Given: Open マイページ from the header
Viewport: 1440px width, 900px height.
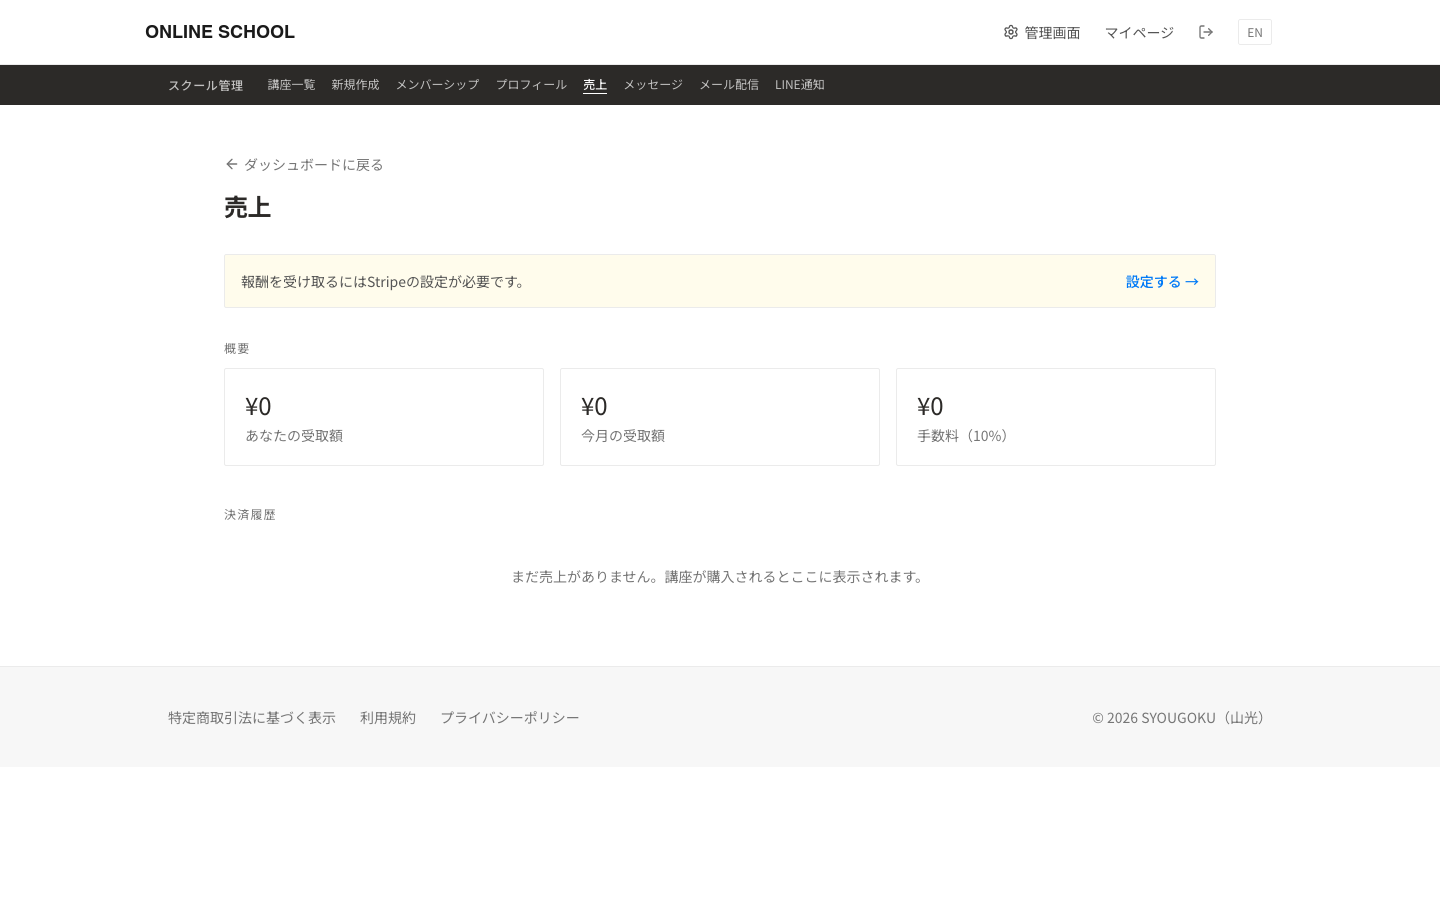Looking at the screenshot, I should (1139, 32).
